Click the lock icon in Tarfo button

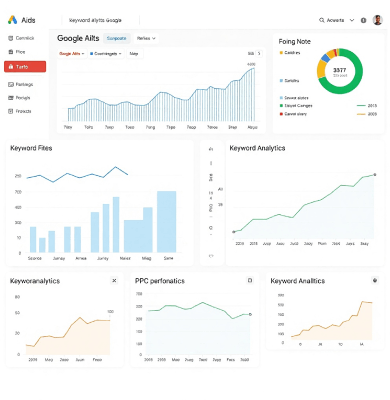11,67
